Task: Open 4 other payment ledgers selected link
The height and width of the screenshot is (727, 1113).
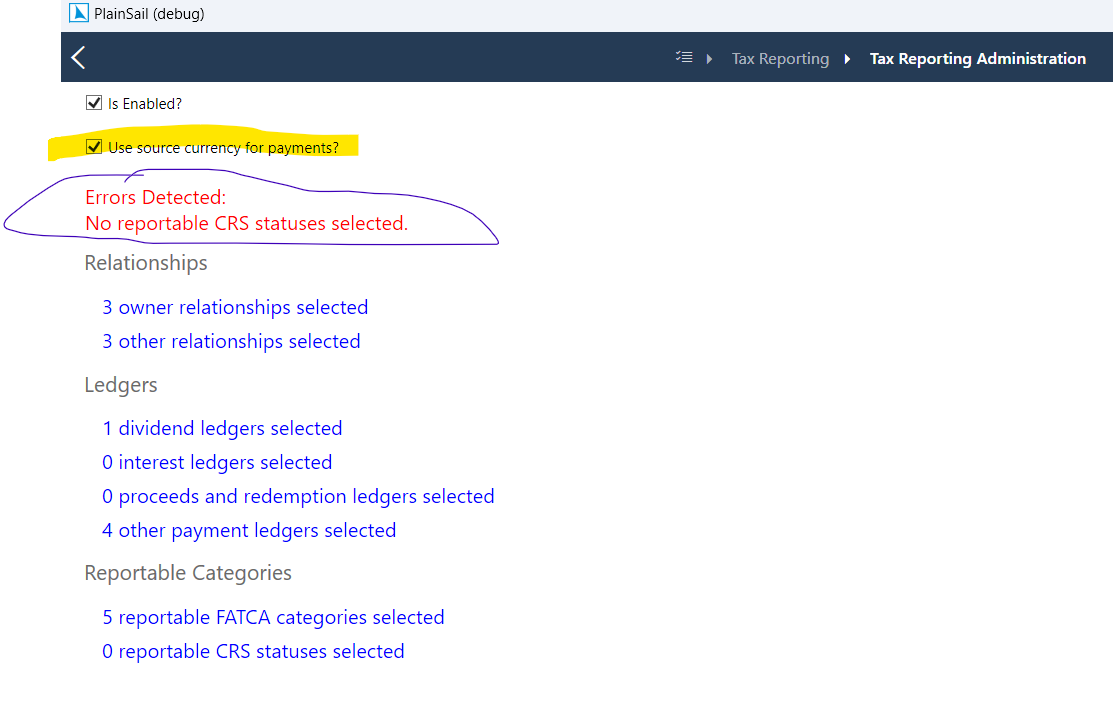Action: (249, 530)
